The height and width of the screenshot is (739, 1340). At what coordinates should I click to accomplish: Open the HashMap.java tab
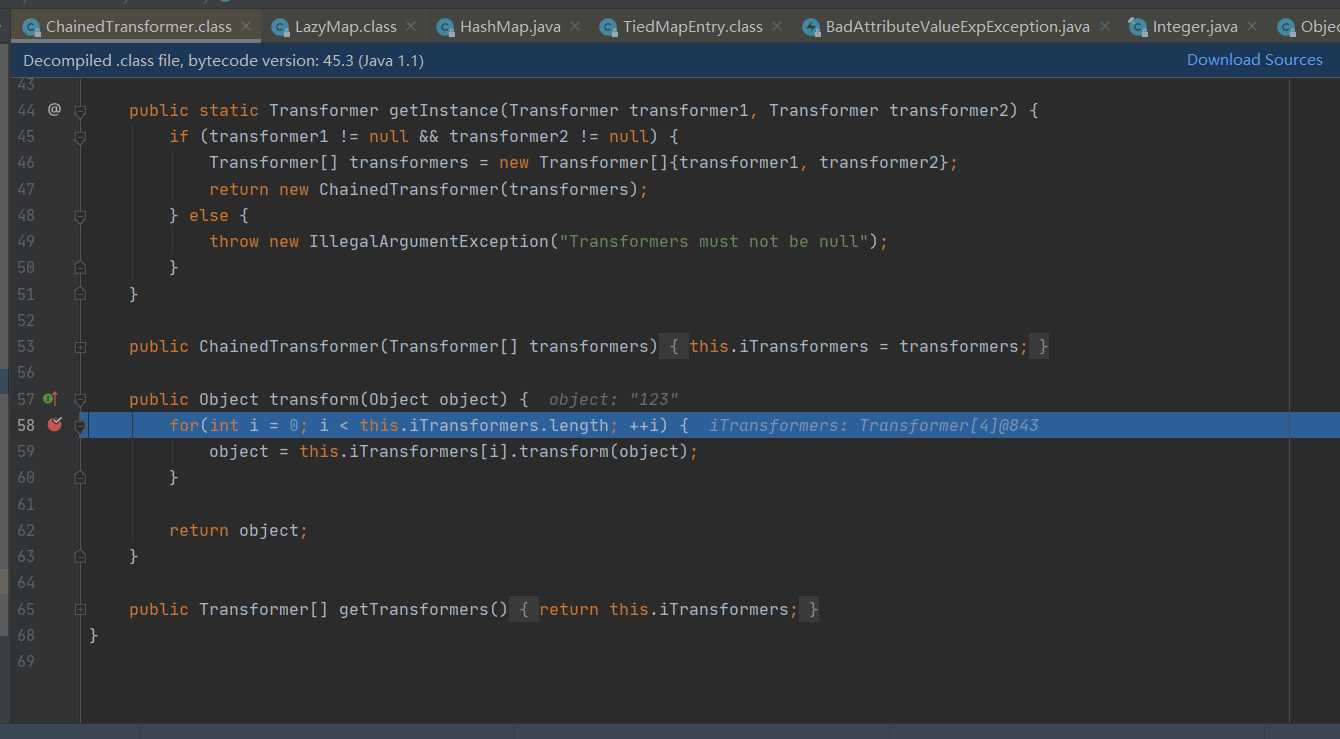tap(510, 27)
